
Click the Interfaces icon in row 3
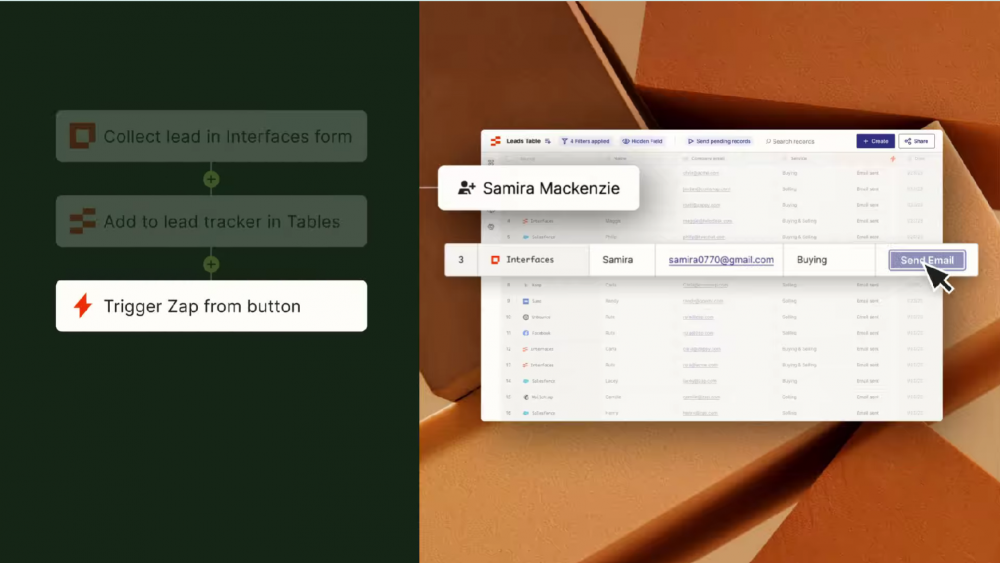click(494, 260)
